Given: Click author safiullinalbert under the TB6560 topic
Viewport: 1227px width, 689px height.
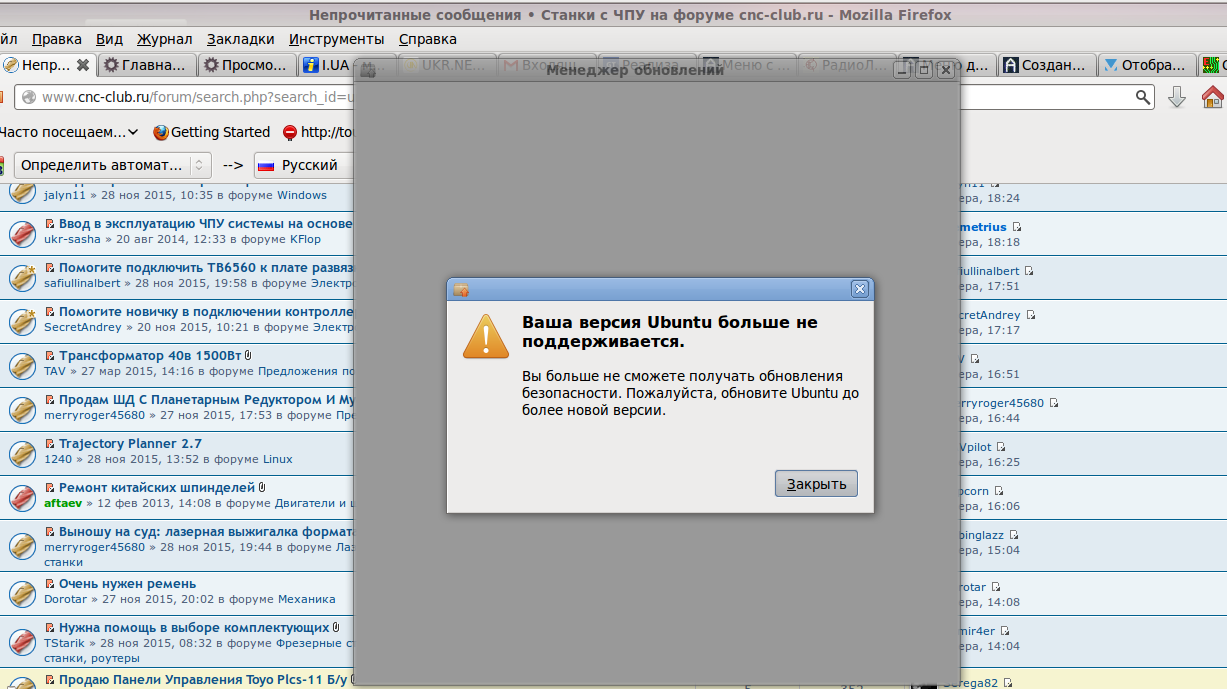Looking at the screenshot, I should click(82, 283).
